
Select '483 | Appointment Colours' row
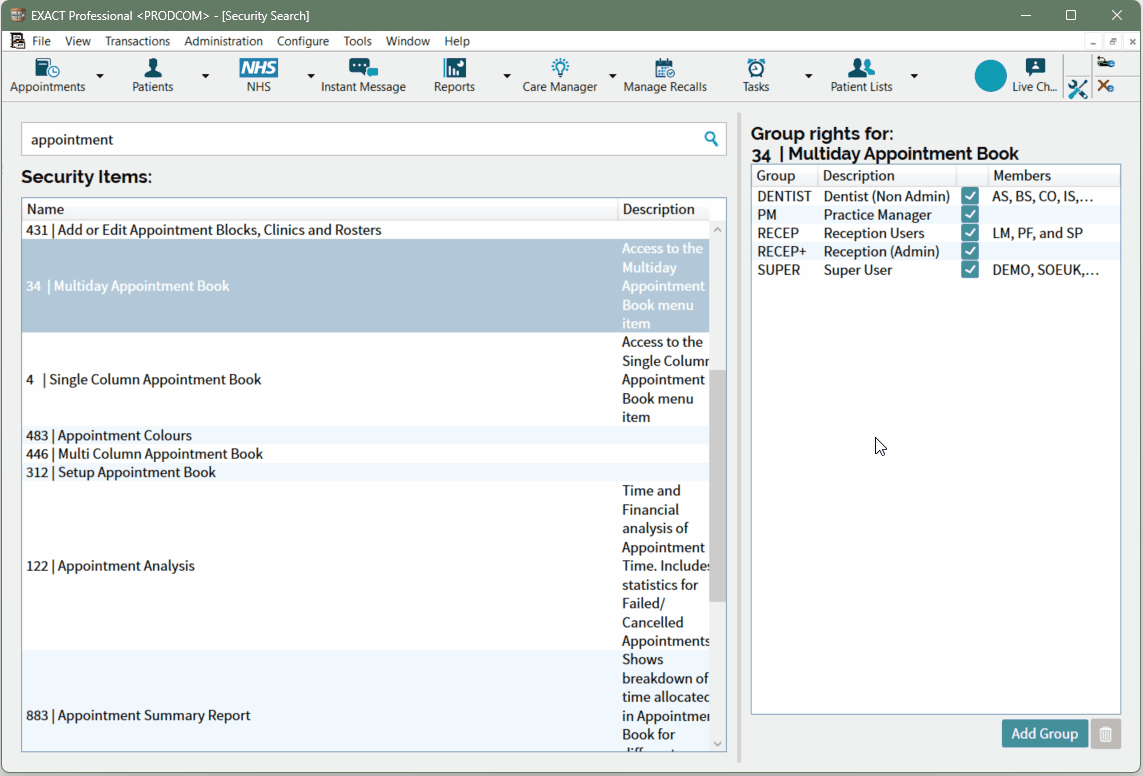(365, 435)
